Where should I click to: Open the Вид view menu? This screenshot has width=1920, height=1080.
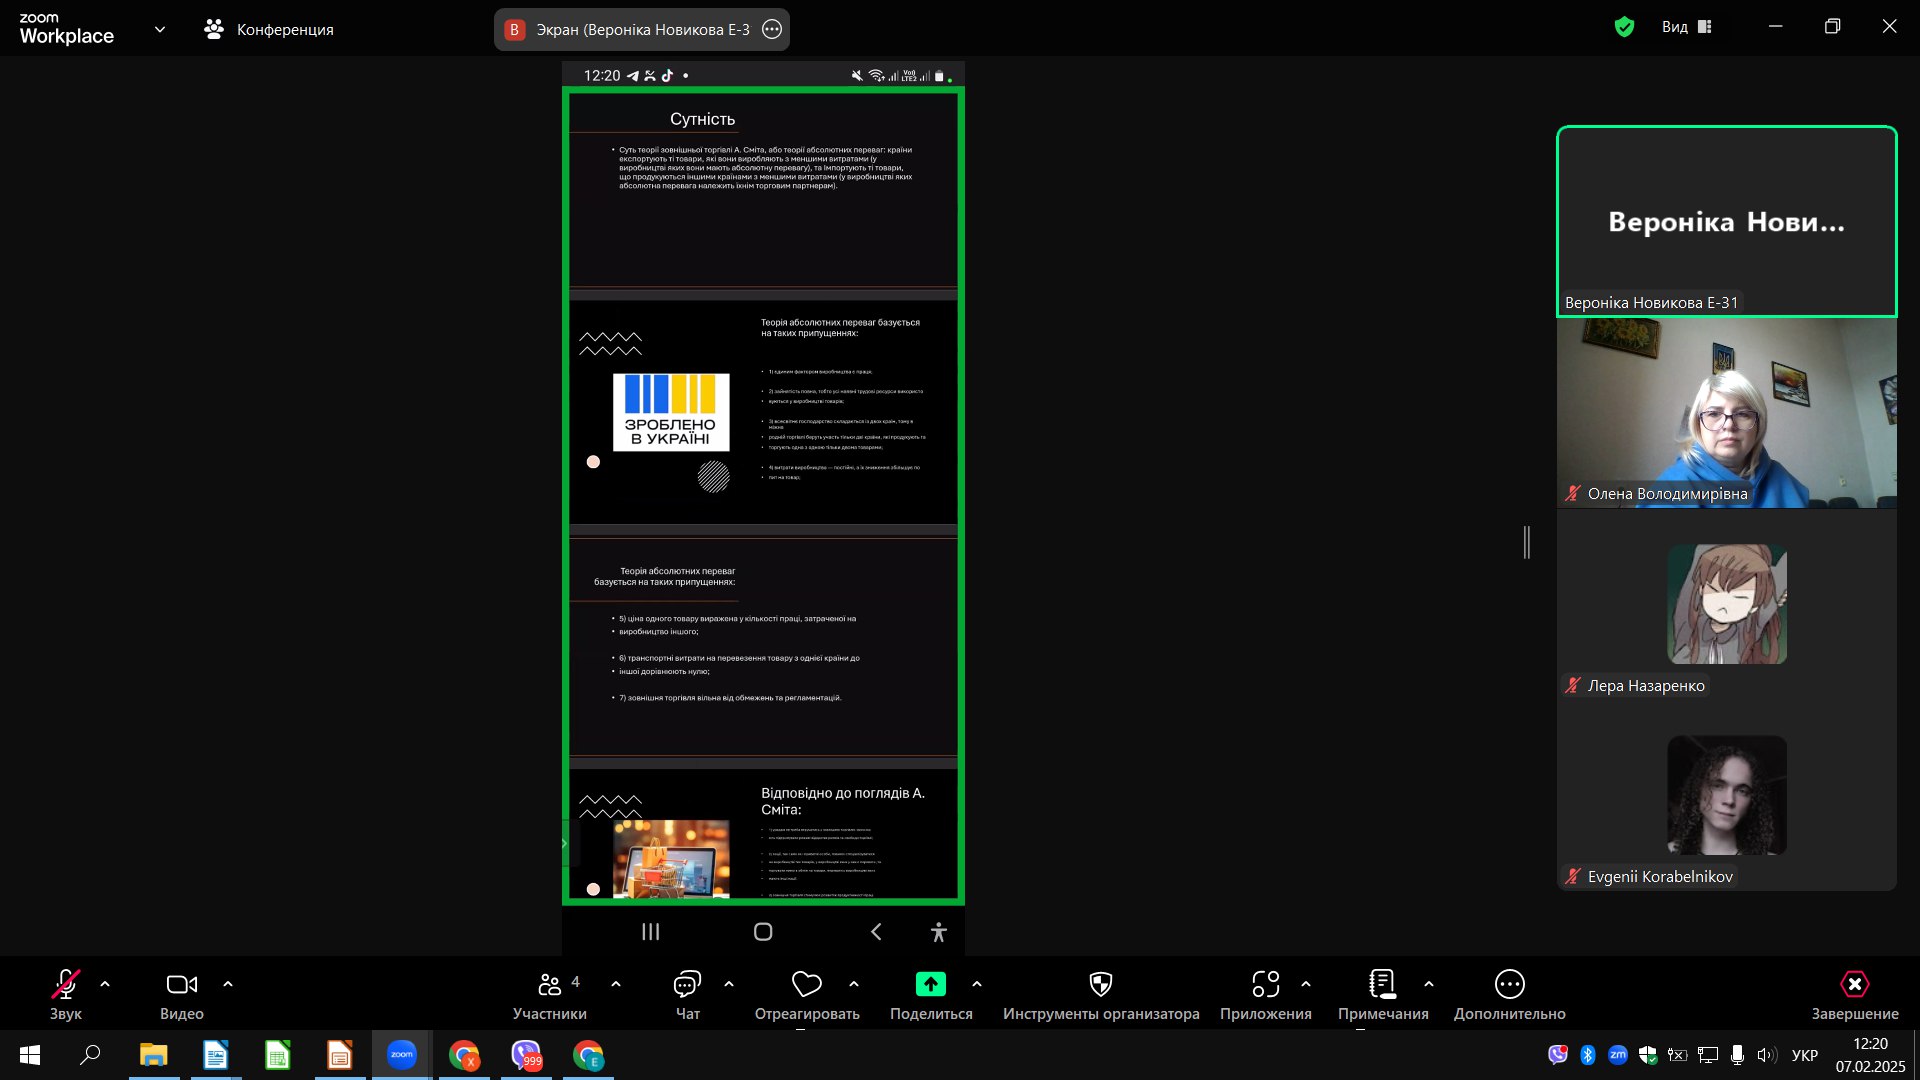(1686, 27)
